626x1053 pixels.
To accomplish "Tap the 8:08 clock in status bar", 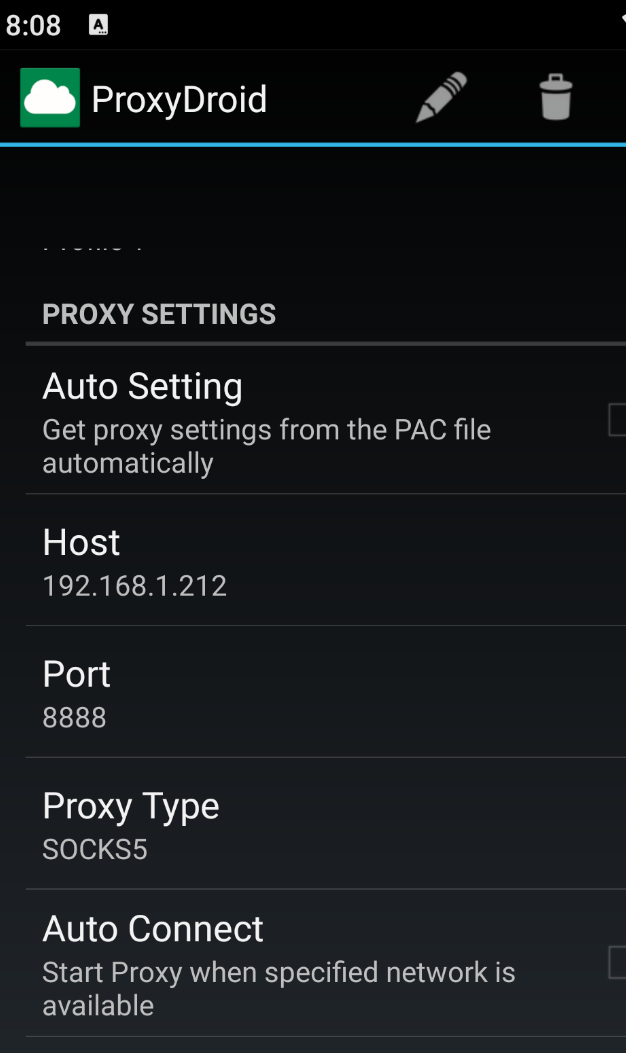I will (33, 26).
